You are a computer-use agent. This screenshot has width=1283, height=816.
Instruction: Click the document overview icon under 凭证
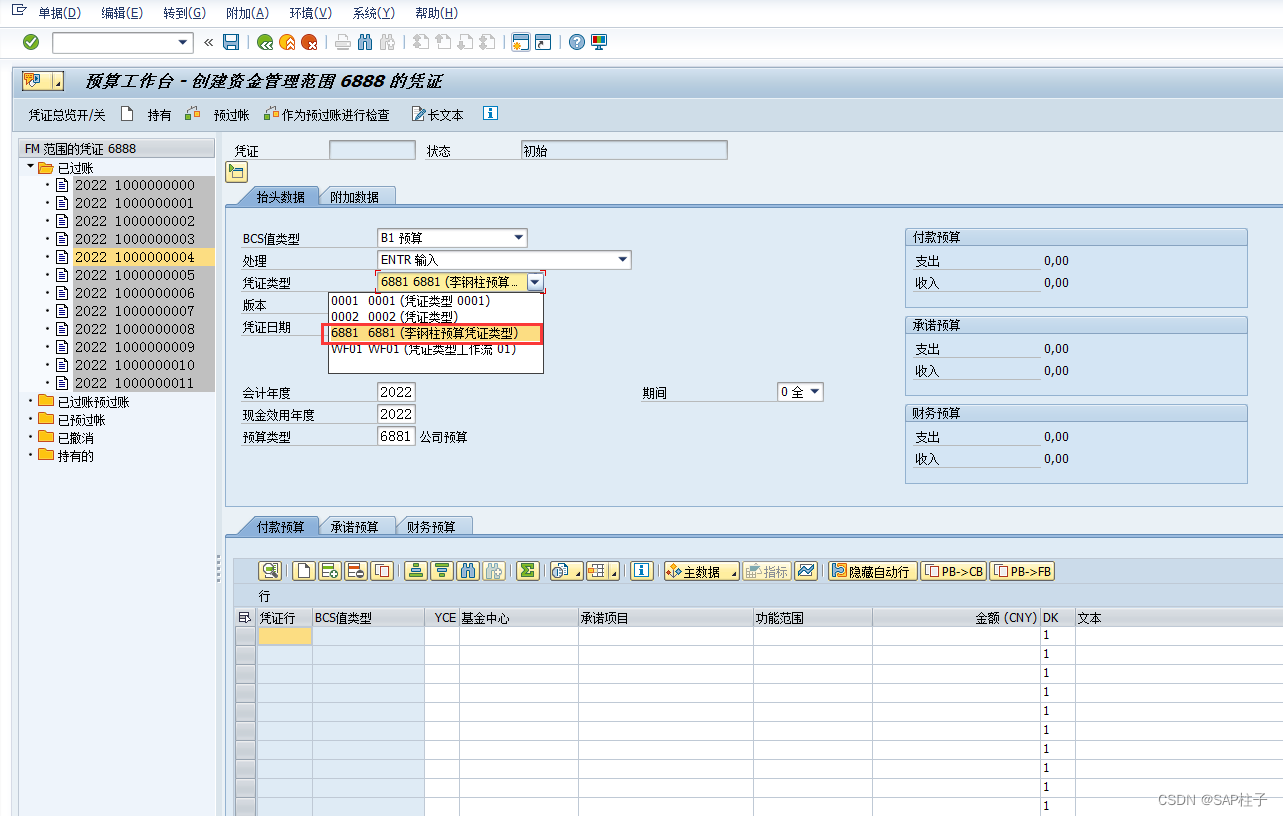coord(237,172)
